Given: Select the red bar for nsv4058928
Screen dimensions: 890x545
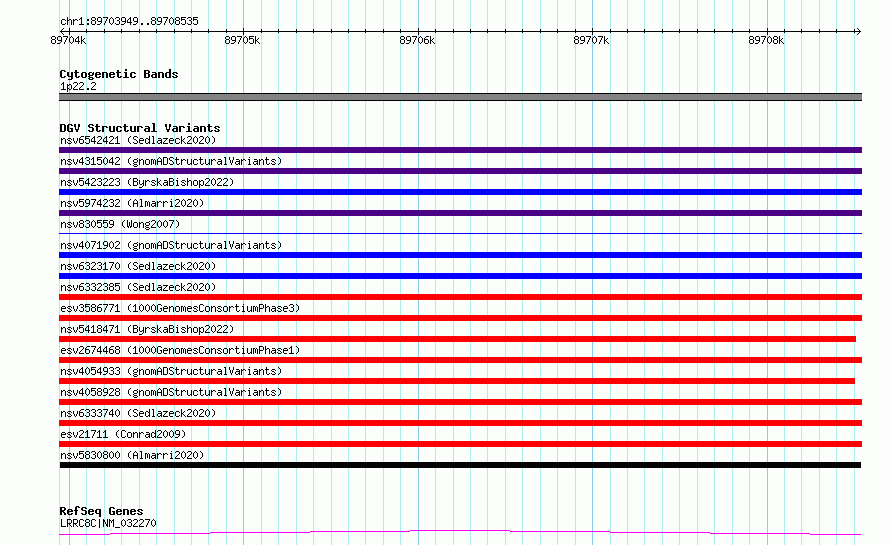Looking at the screenshot, I should click(x=460, y=402).
